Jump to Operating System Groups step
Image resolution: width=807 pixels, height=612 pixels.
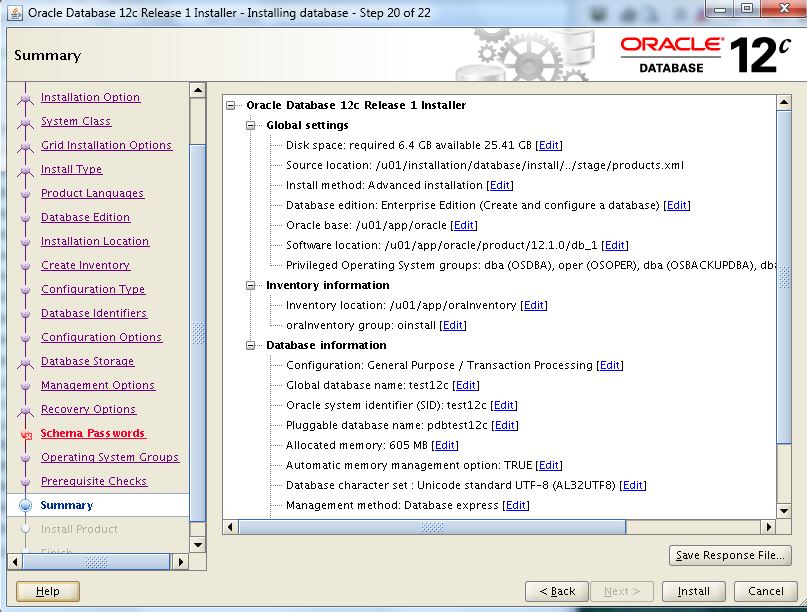110,458
